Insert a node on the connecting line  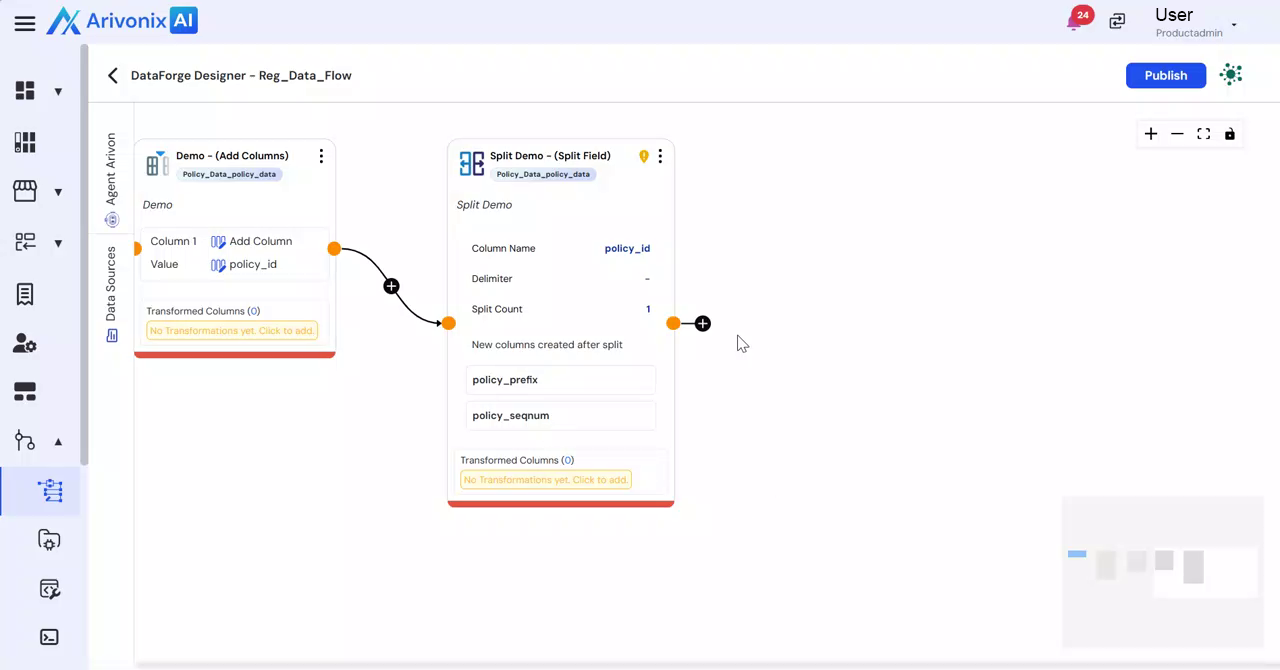391,287
